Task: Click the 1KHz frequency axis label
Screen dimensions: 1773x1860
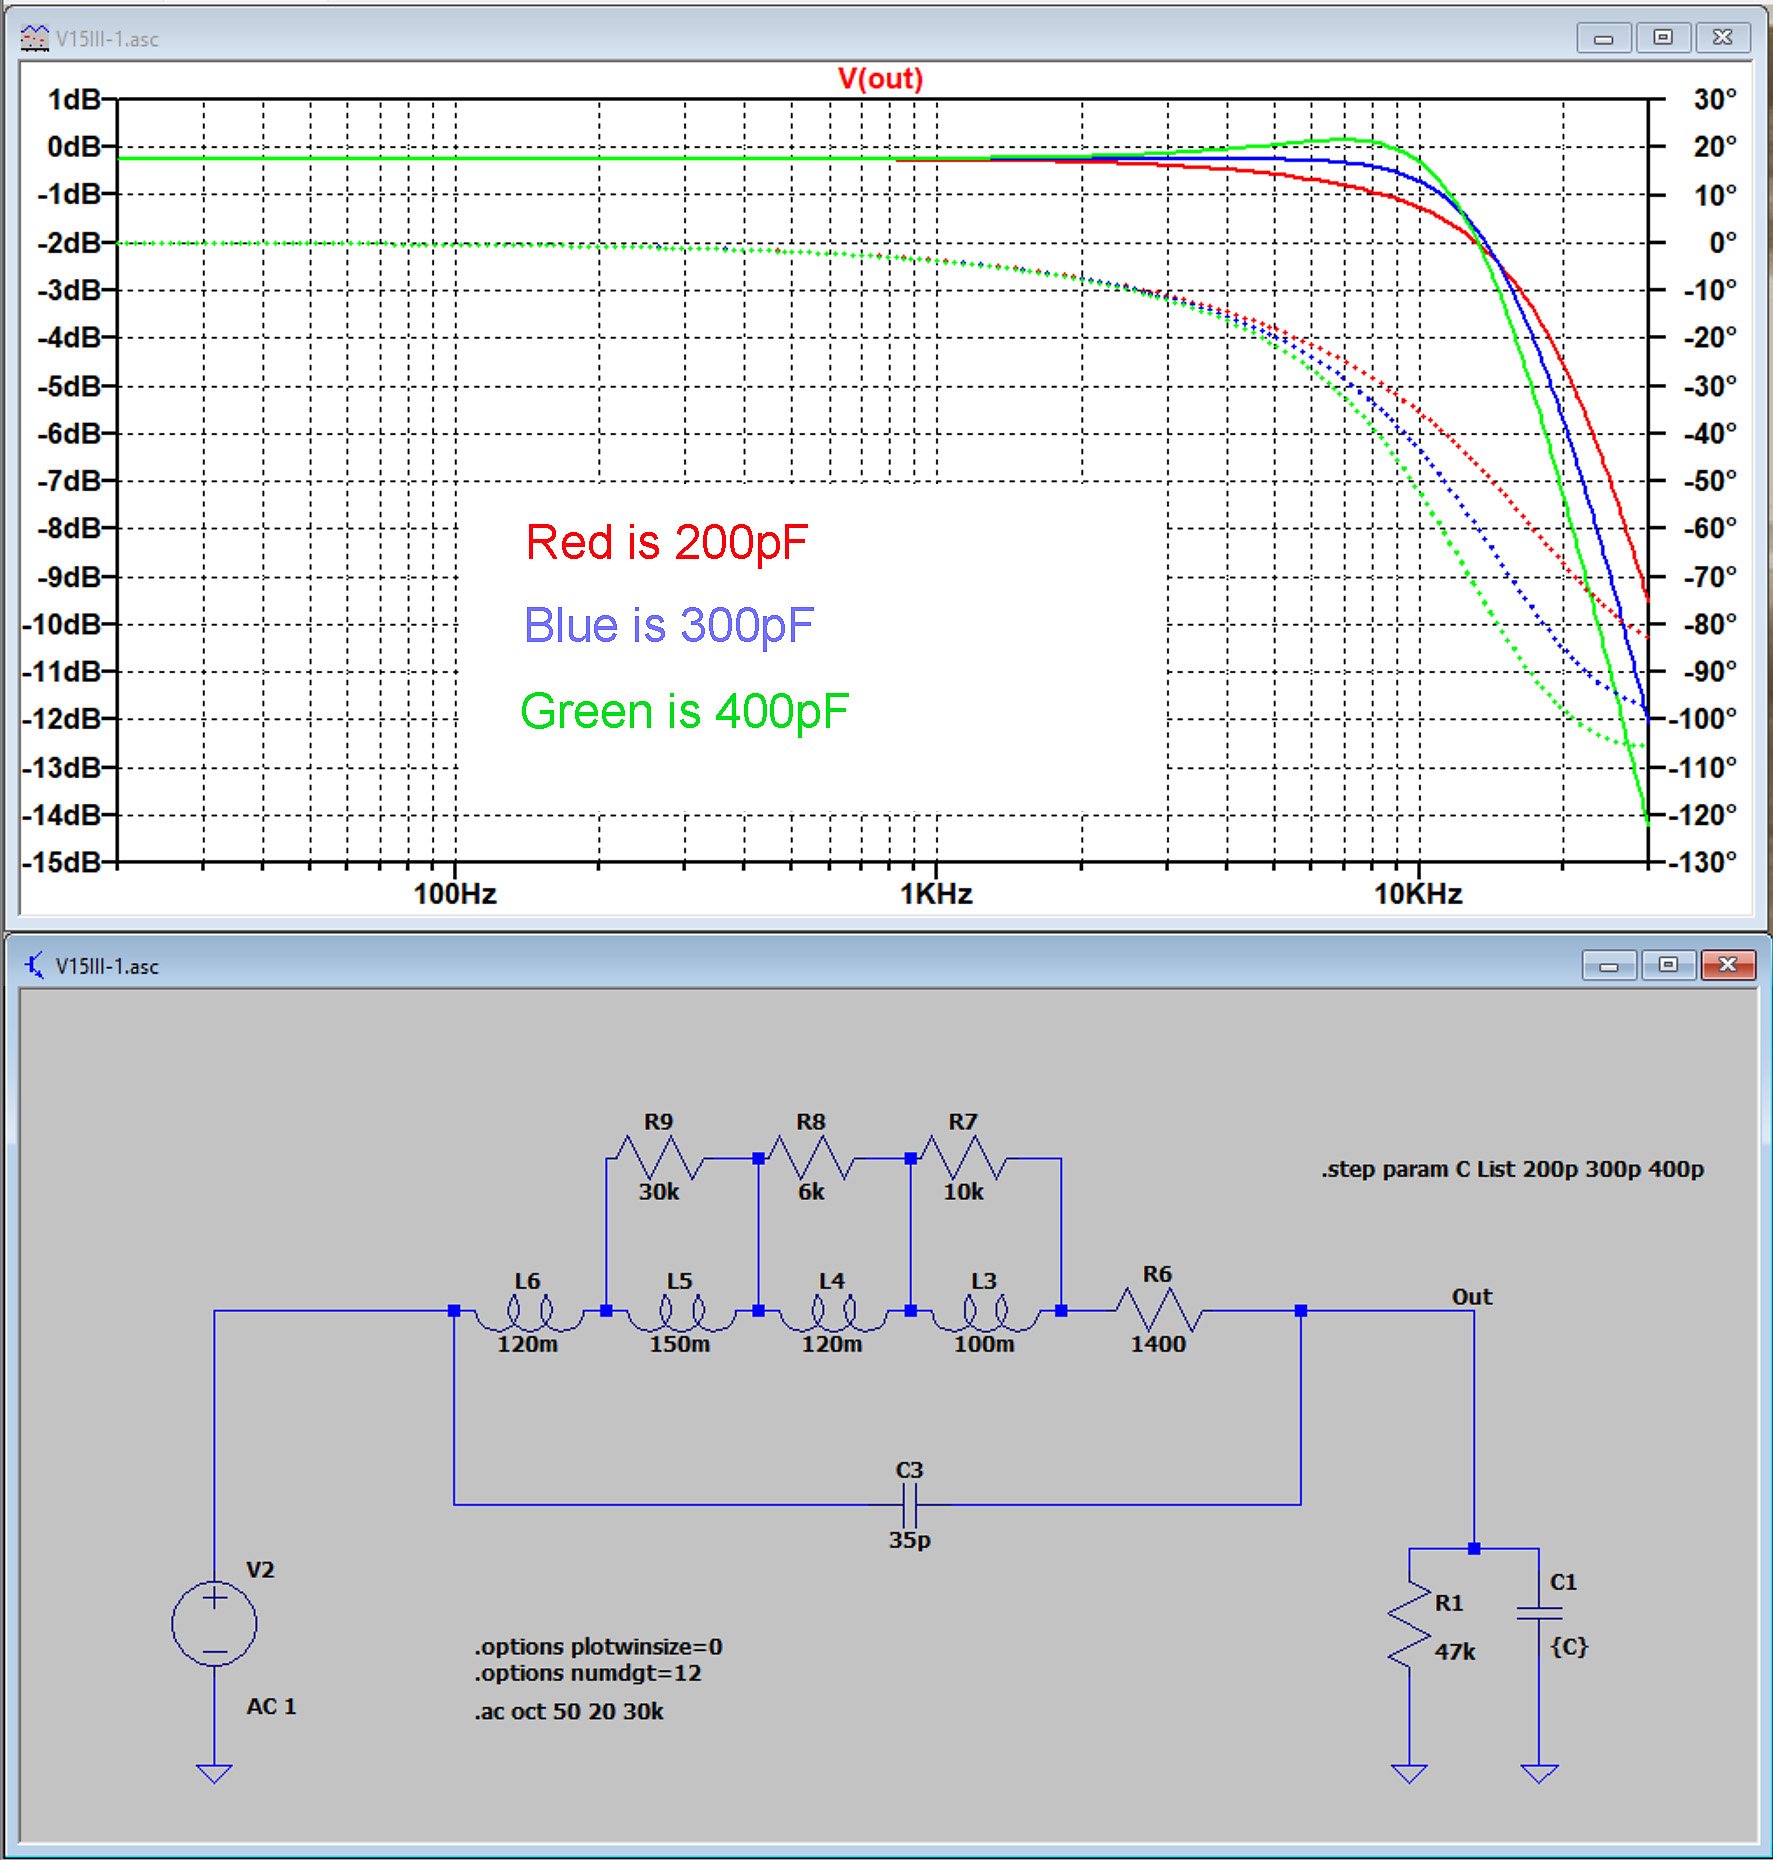Action: [936, 894]
